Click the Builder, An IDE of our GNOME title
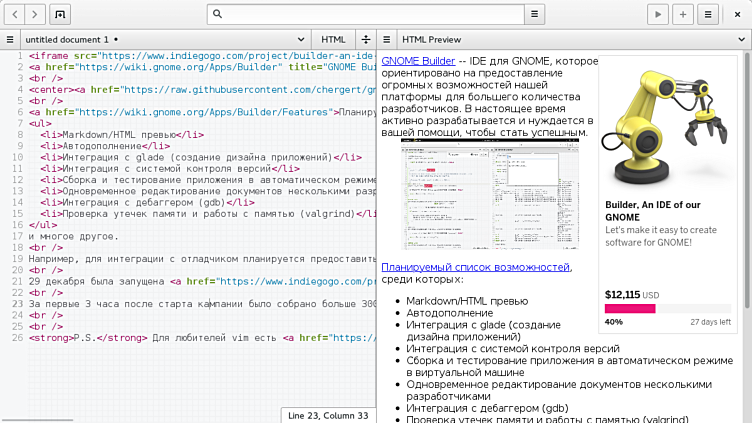This screenshot has height=423, width=752. click(653, 211)
